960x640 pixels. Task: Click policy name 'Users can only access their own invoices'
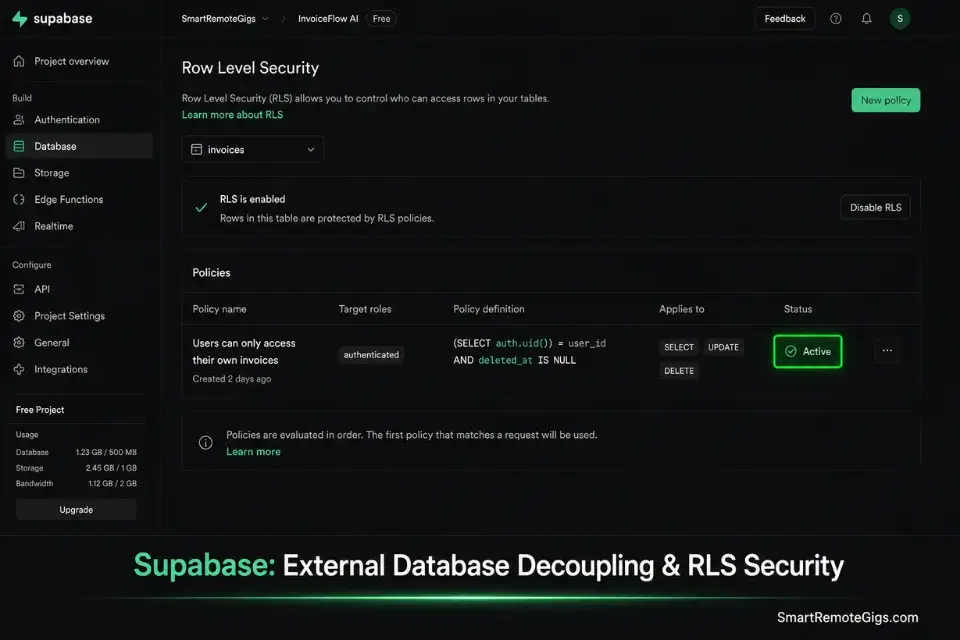(244, 352)
